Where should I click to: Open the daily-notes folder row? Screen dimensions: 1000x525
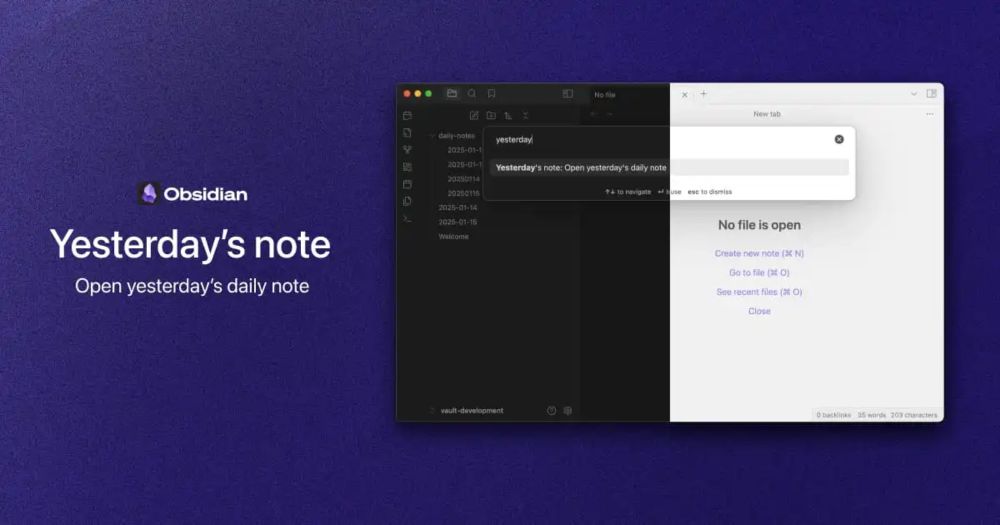456,136
